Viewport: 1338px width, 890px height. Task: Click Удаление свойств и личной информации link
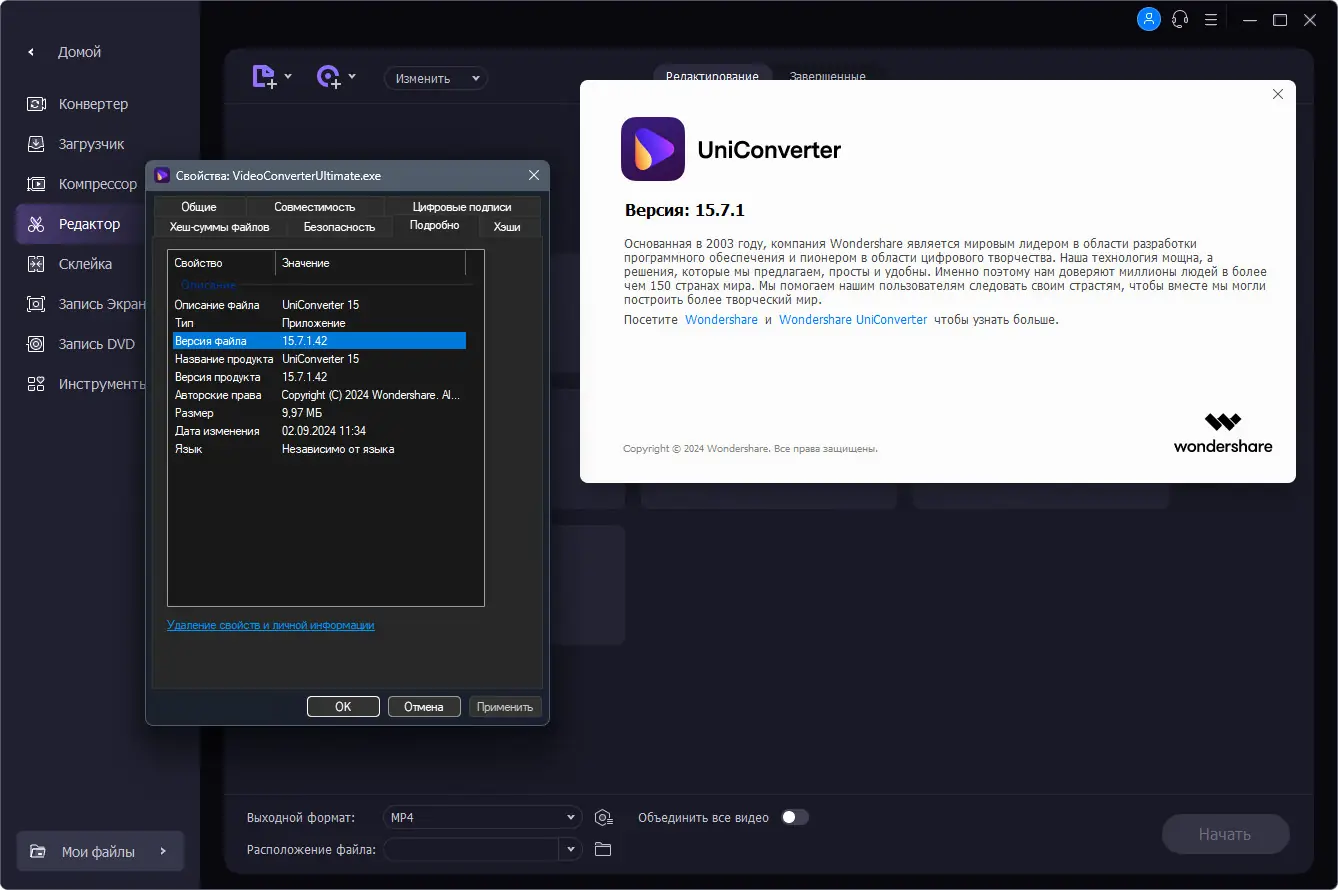(x=271, y=625)
